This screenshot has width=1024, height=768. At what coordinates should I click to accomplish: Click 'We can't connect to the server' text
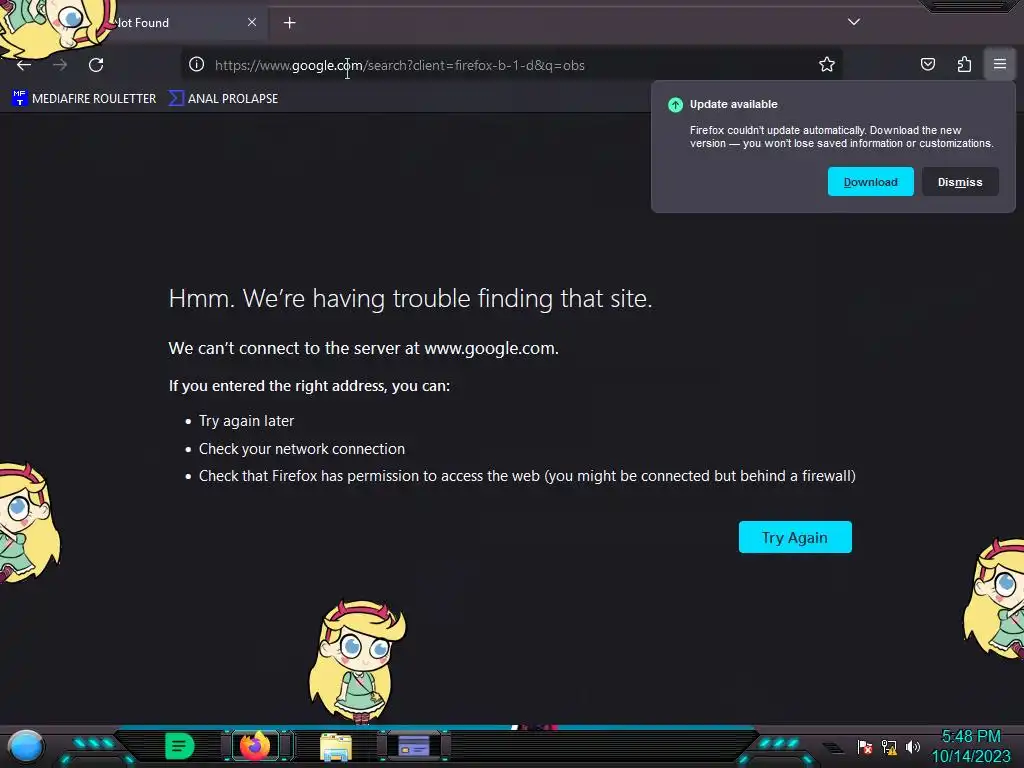coord(363,348)
